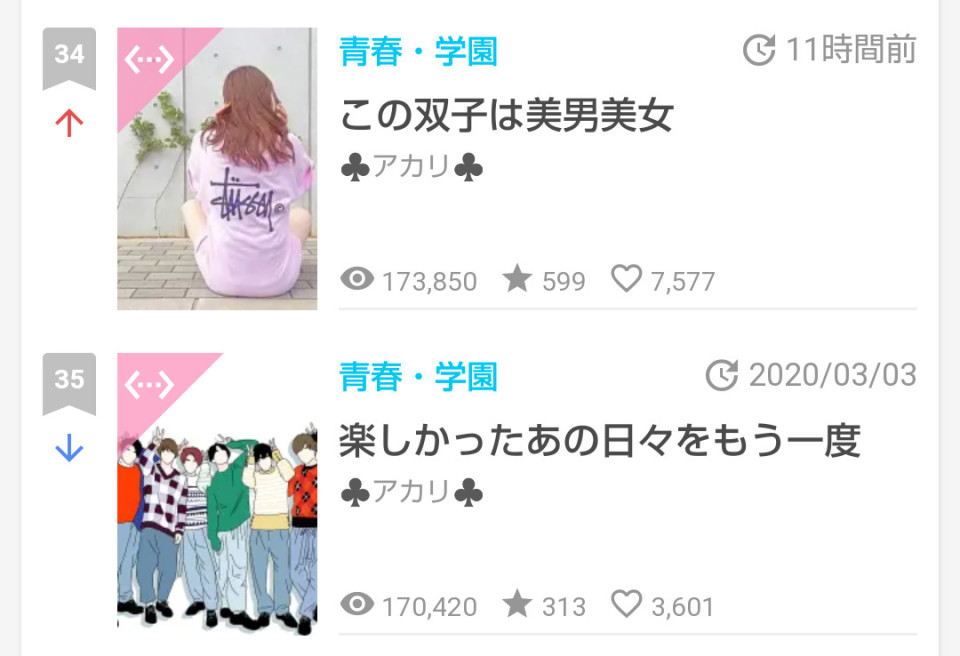The width and height of the screenshot is (960, 656).
Task: Open the story この双子は美男美女
Action: click(506, 115)
